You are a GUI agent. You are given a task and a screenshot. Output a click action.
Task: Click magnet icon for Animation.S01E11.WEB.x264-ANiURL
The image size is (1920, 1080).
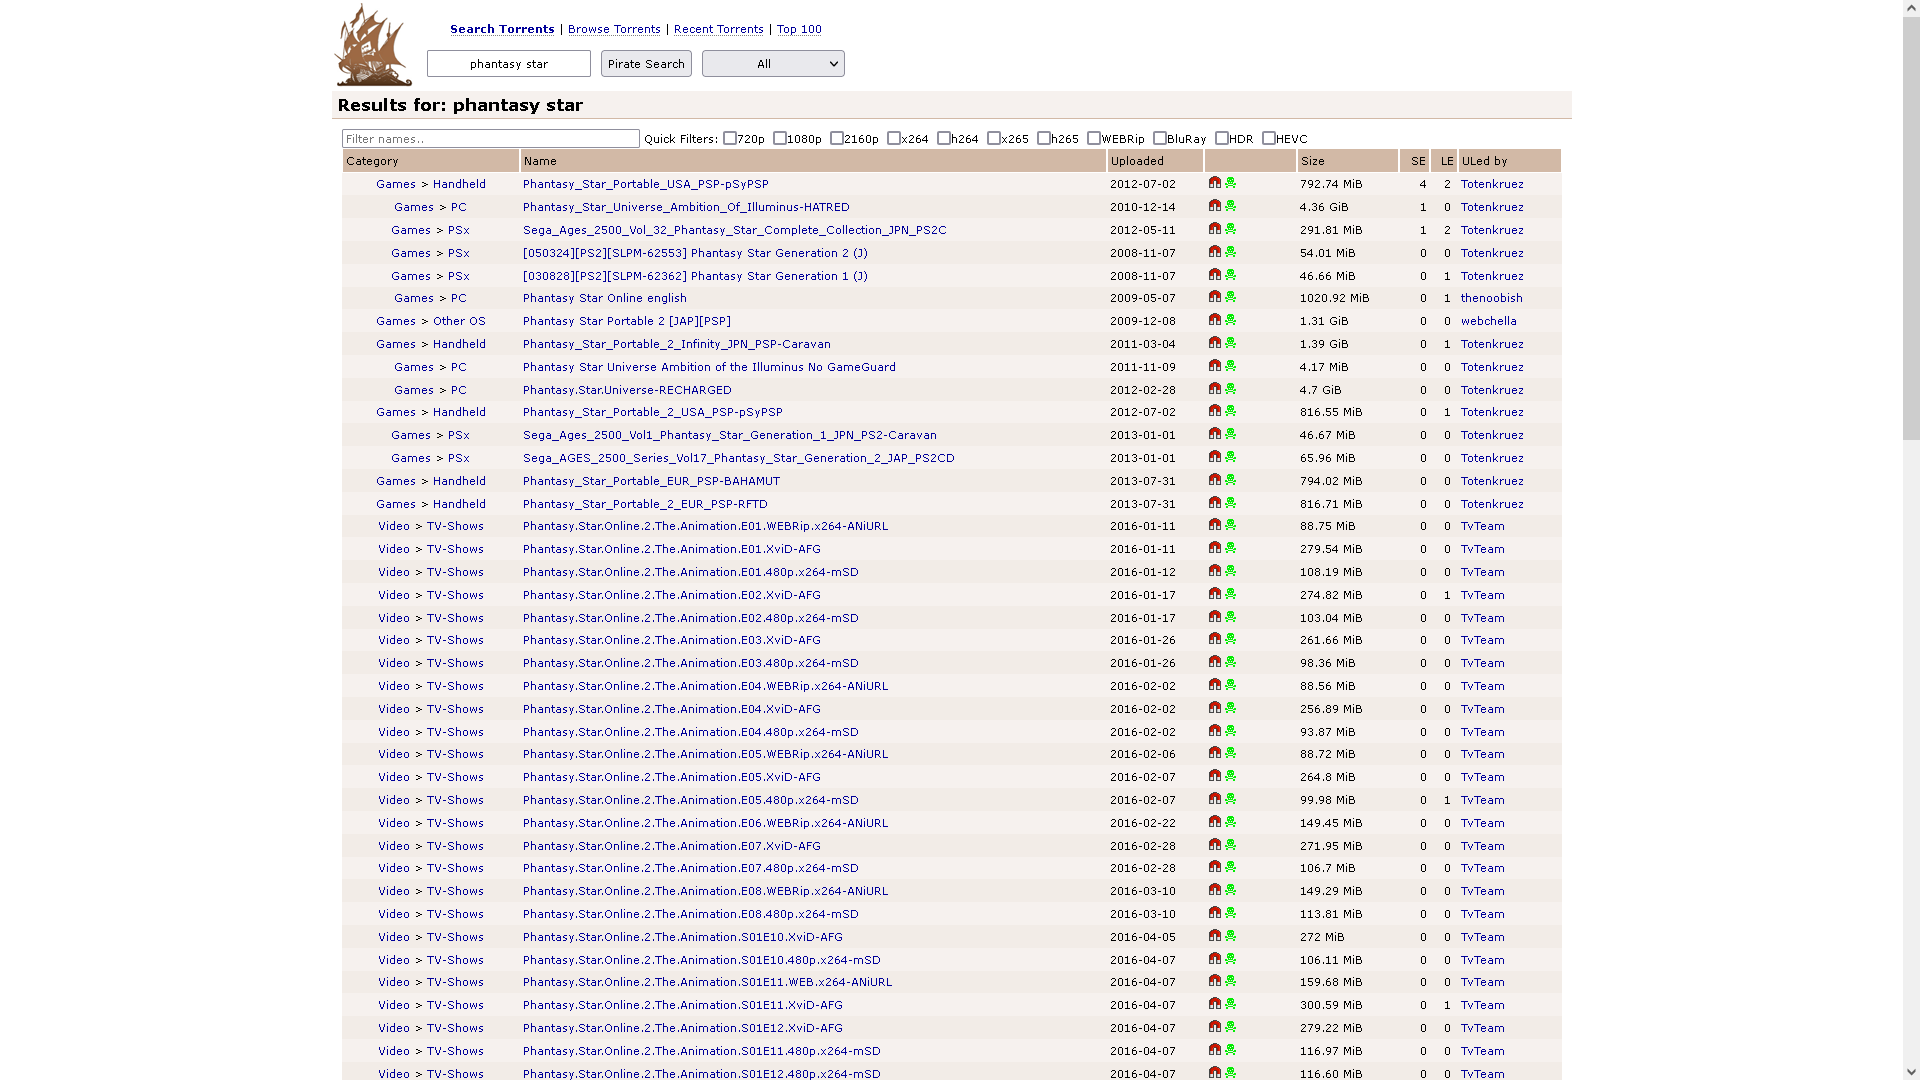[1215, 981]
